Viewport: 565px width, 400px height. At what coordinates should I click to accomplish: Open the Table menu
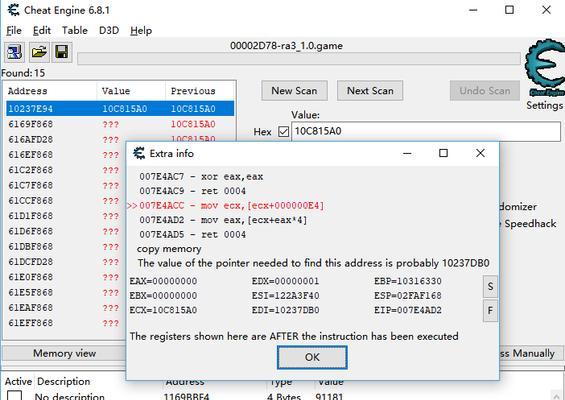click(75, 31)
